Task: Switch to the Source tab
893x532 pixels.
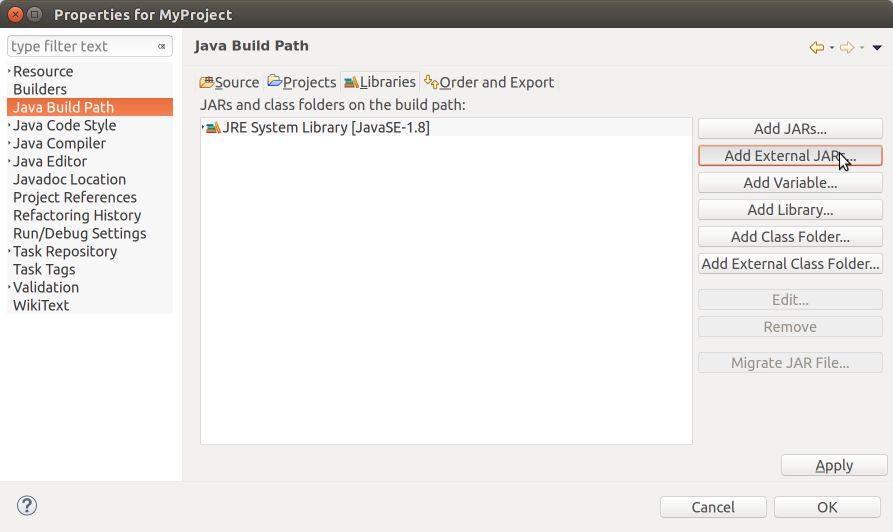Action: point(229,82)
